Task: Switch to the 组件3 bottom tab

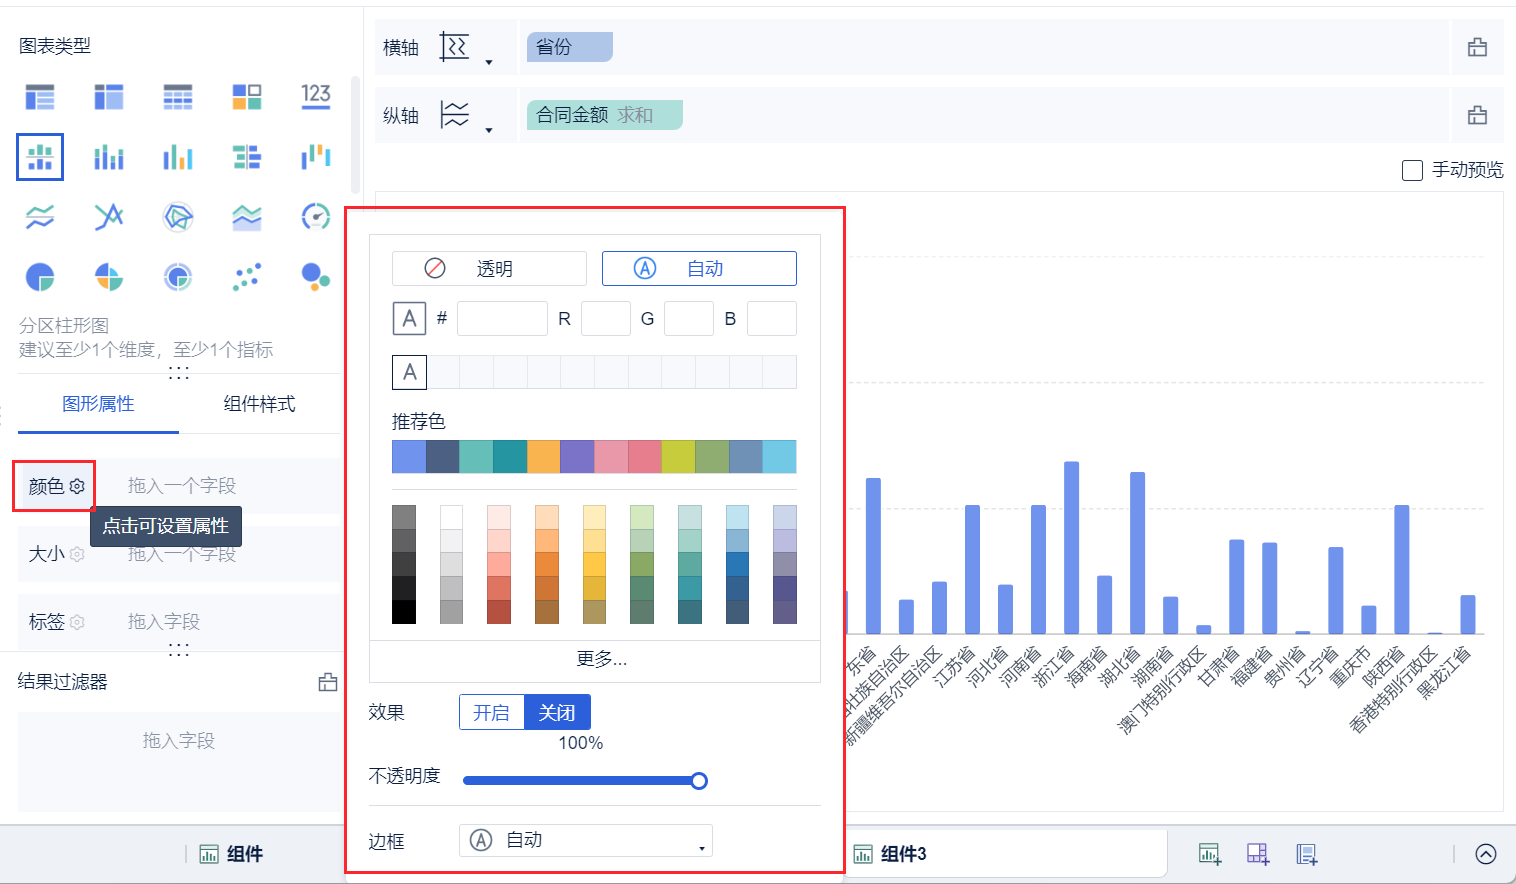Action: (x=890, y=854)
